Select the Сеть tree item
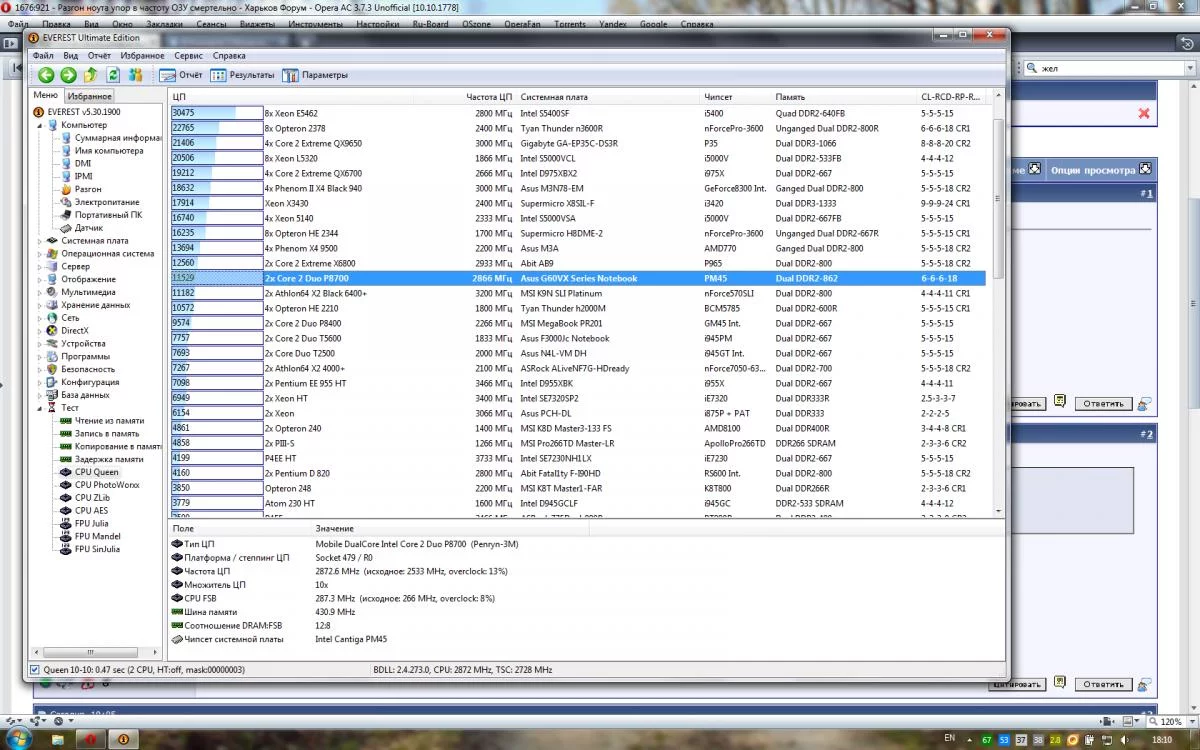 click(61, 318)
